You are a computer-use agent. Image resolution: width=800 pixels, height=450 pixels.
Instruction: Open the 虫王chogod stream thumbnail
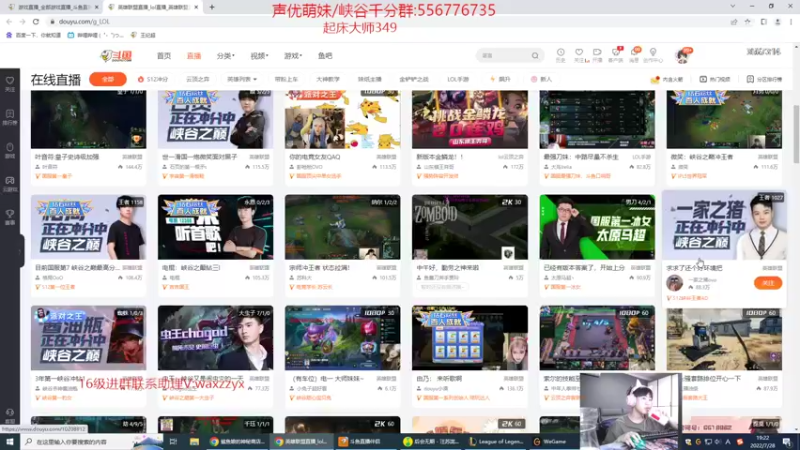coord(215,338)
